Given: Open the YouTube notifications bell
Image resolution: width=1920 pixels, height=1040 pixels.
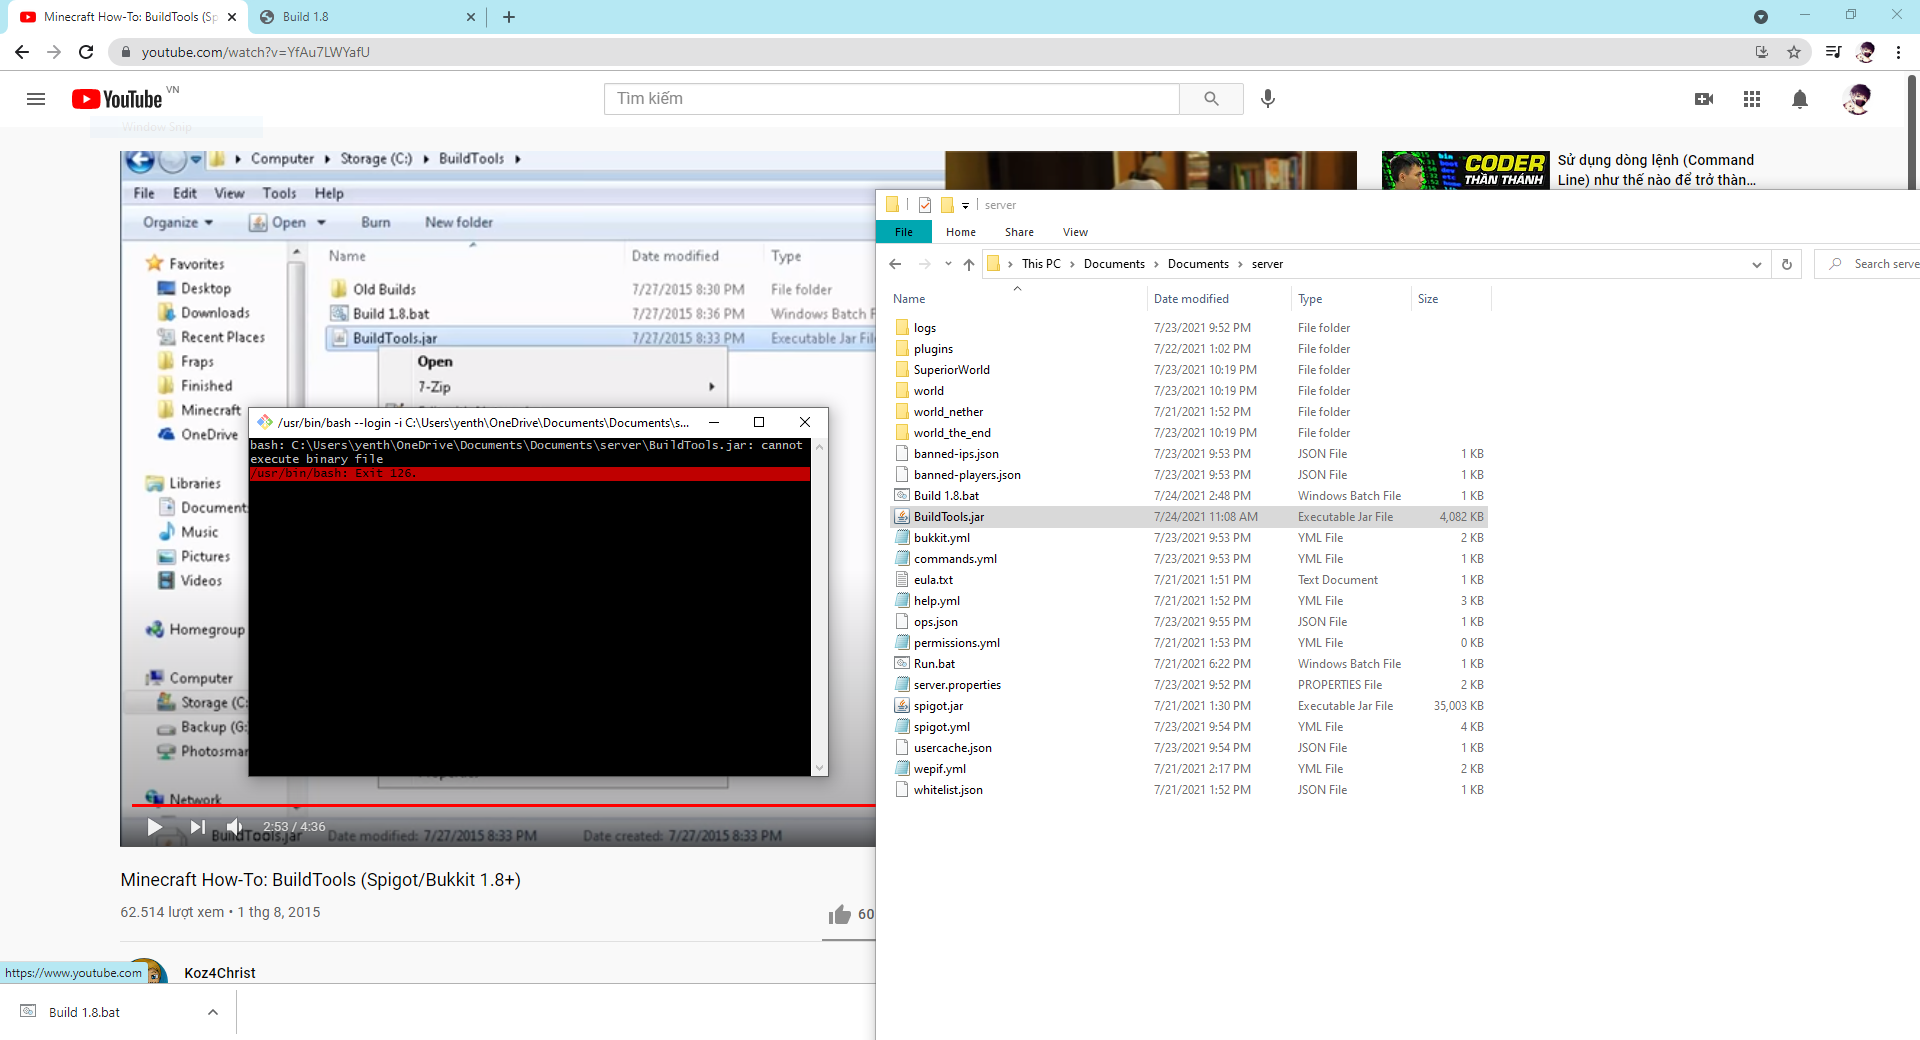Looking at the screenshot, I should click(x=1799, y=99).
